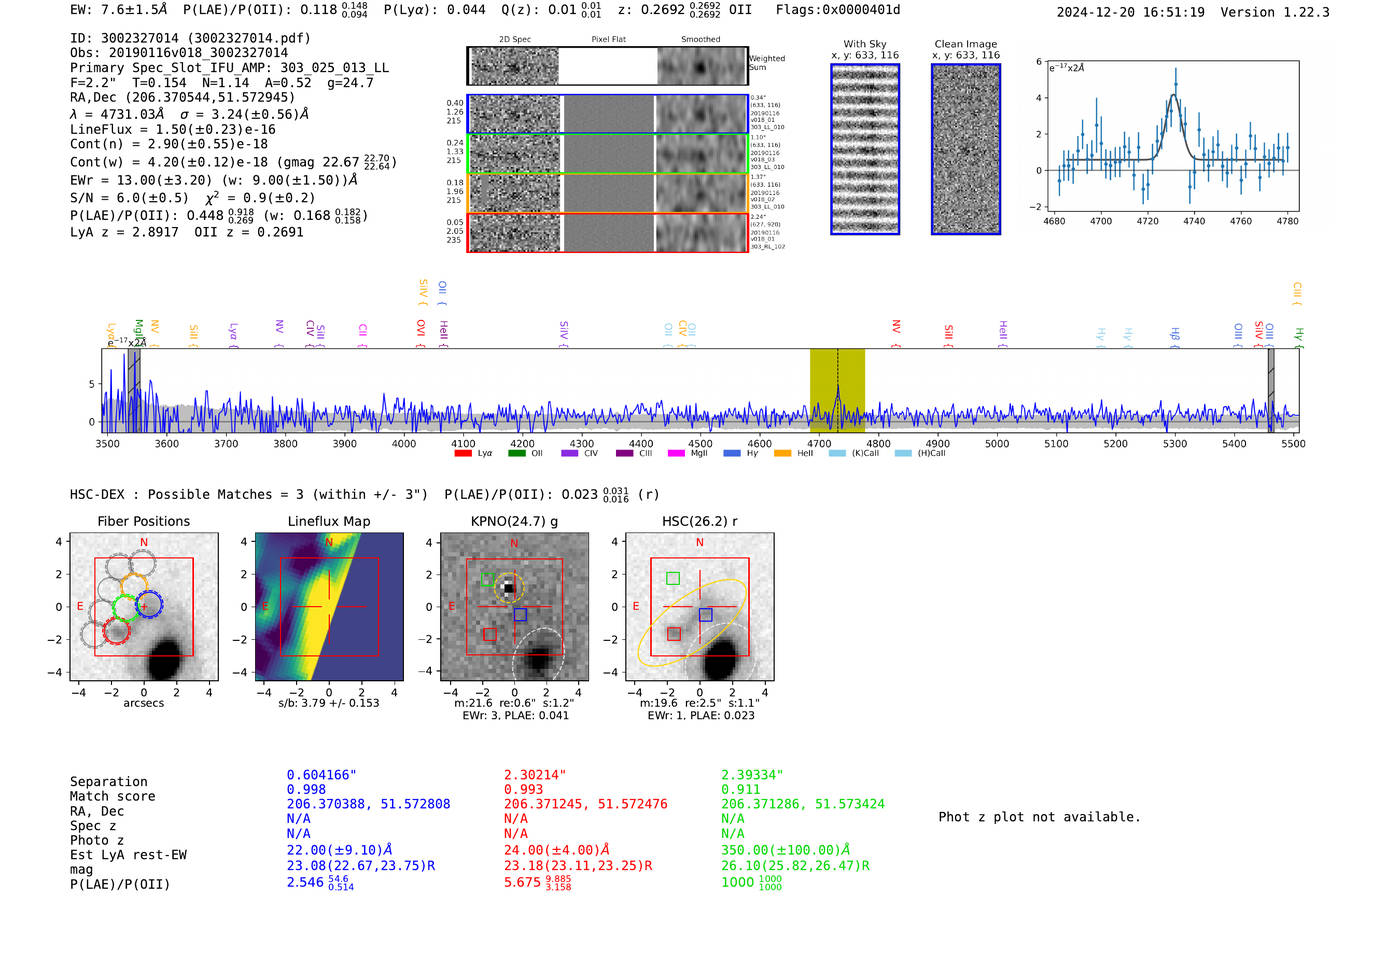Click the Flags:0x0000401d header text
Viewport: 1400px width, 953px height.
(838, 10)
